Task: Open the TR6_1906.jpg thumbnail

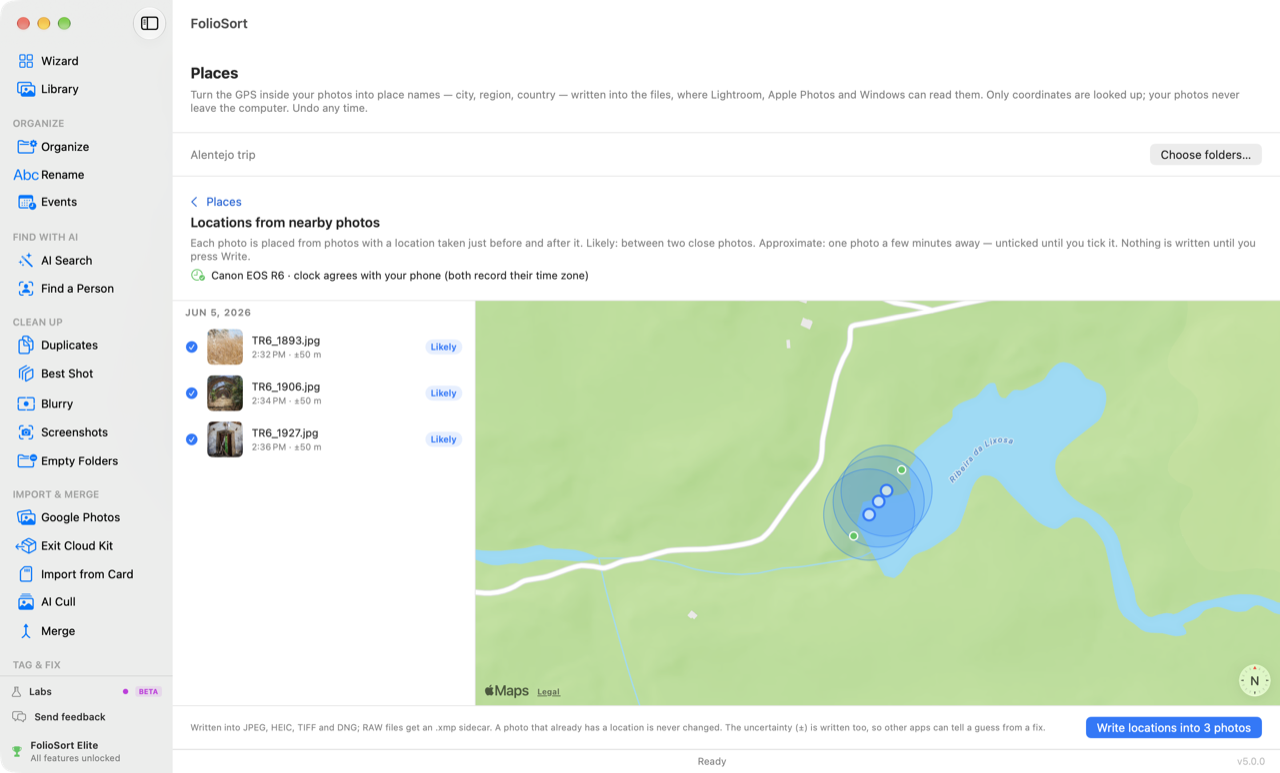Action: (x=225, y=393)
